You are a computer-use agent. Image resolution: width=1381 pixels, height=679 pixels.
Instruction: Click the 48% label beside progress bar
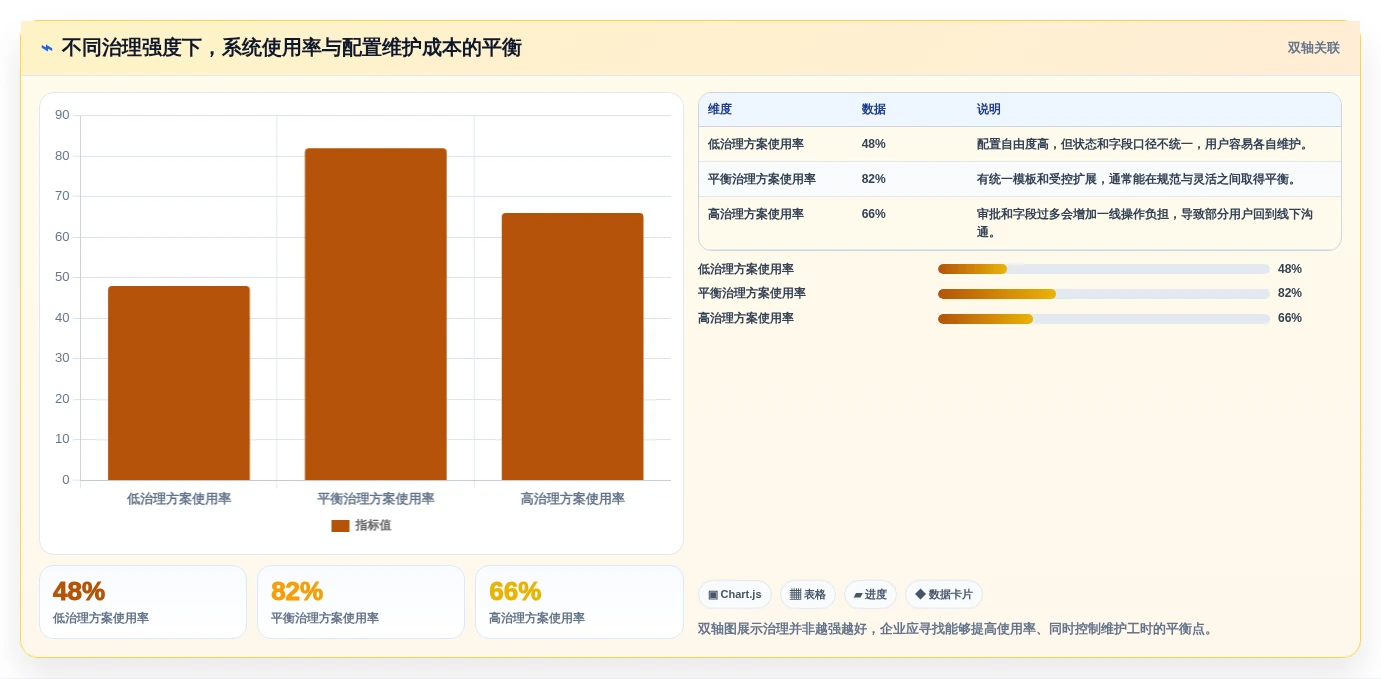tap(1290, 269)
